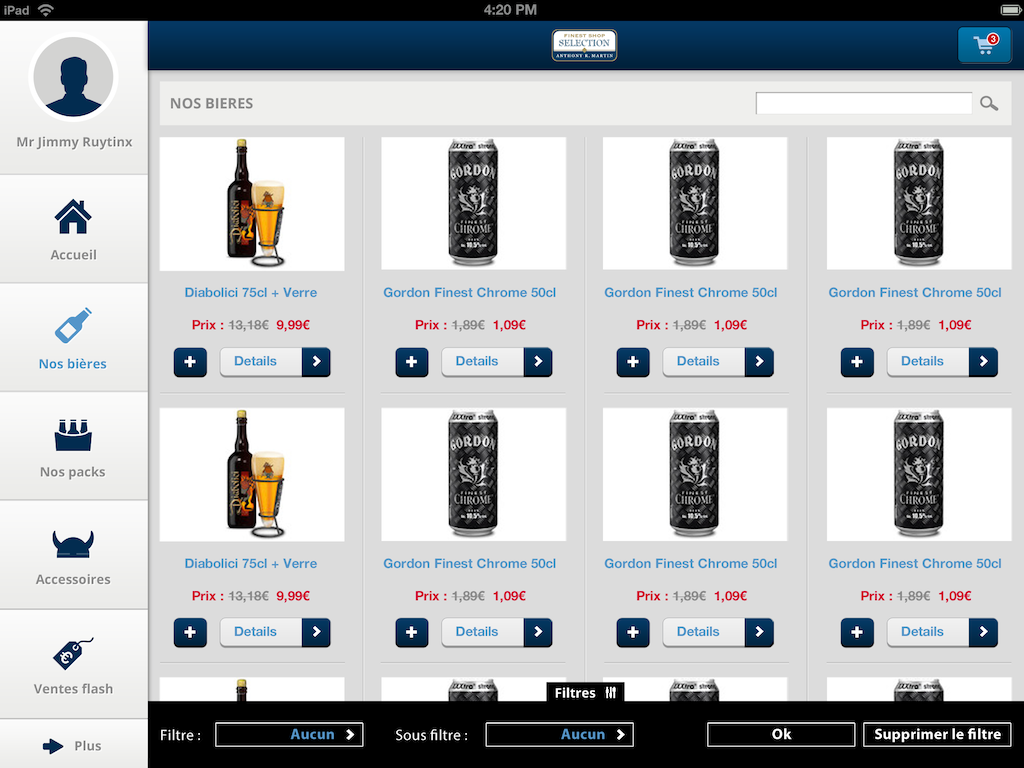Tap the Finest Shop Selection logo

584,45
